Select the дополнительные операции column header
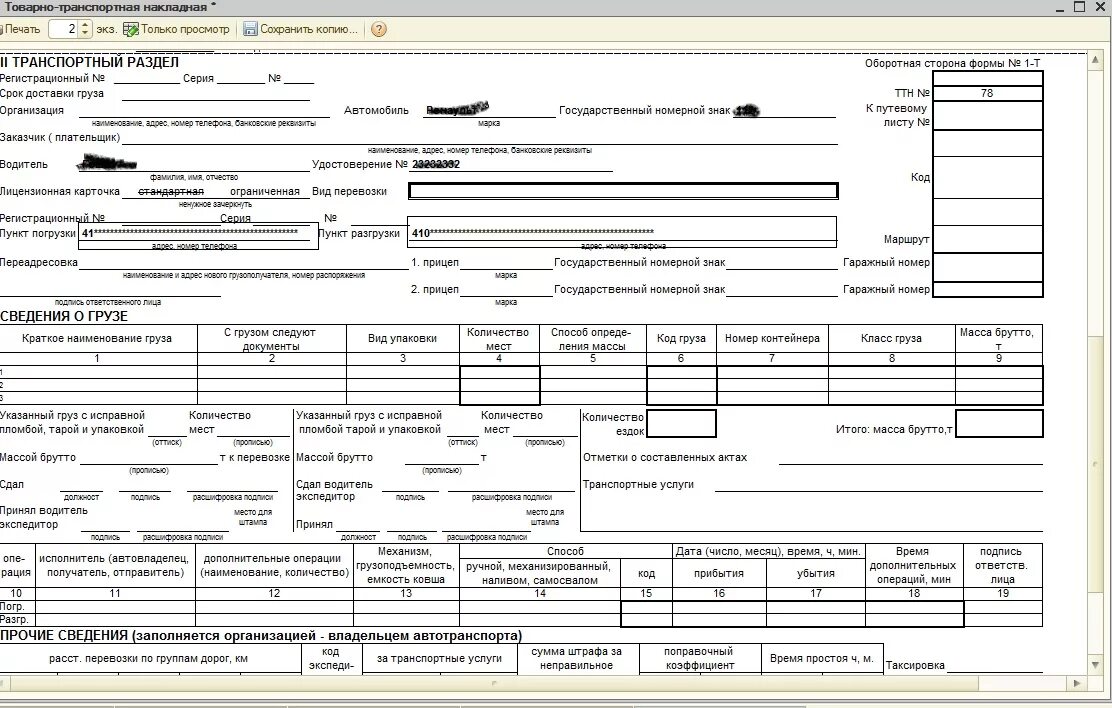Image resolution: width=1112 pixels, height=708 pixels. pos(274,565)
